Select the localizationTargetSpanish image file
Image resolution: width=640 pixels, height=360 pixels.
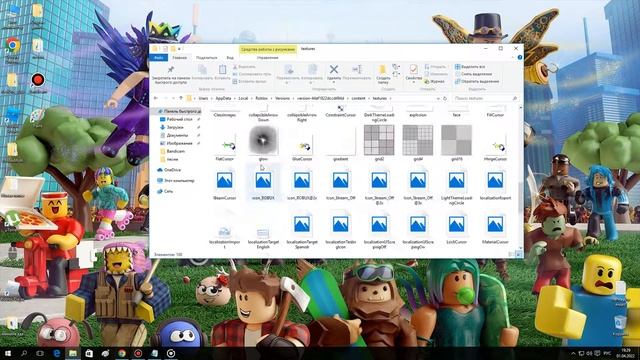tap(302, 231)
